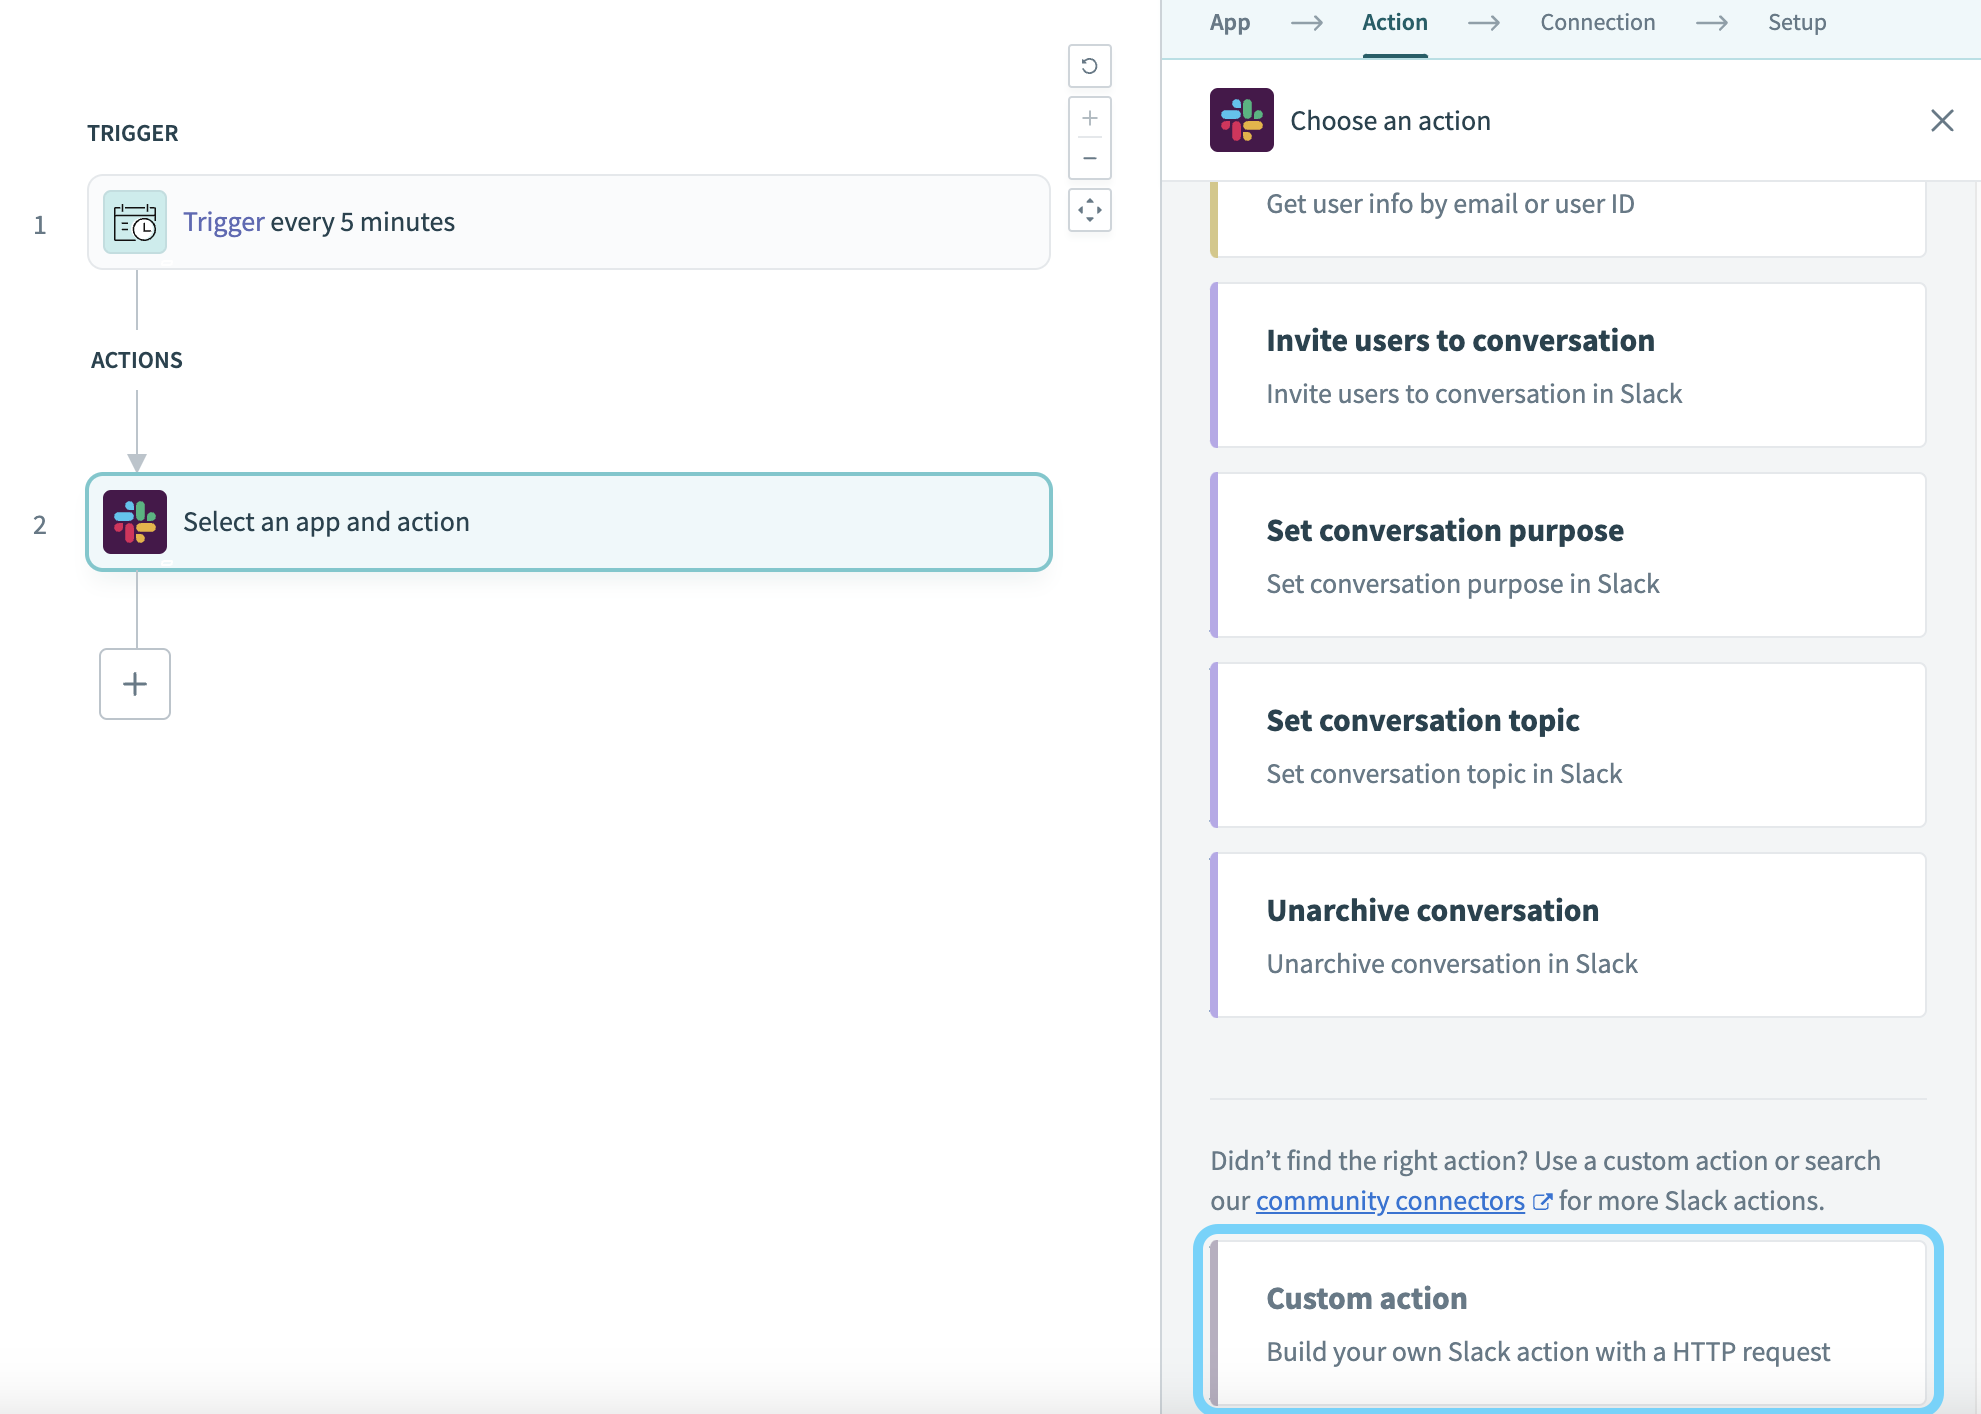Screen dimensions: 1981x1414
Task: Add a new step with the plus button
Action: [x=134, y=684]
